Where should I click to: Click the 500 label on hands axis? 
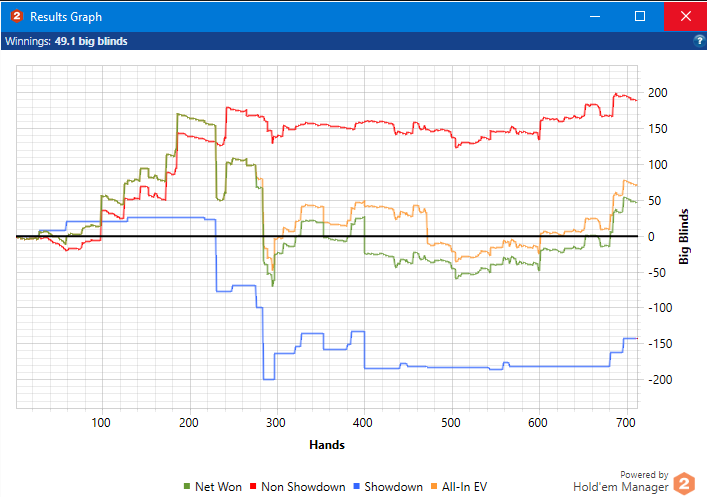450,423
